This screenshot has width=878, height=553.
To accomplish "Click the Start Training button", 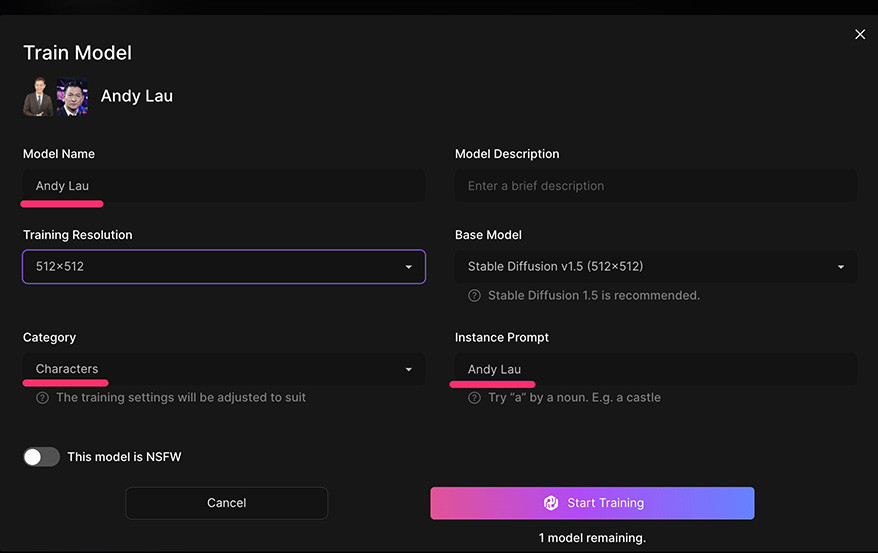I will click(x=592, y=503).
